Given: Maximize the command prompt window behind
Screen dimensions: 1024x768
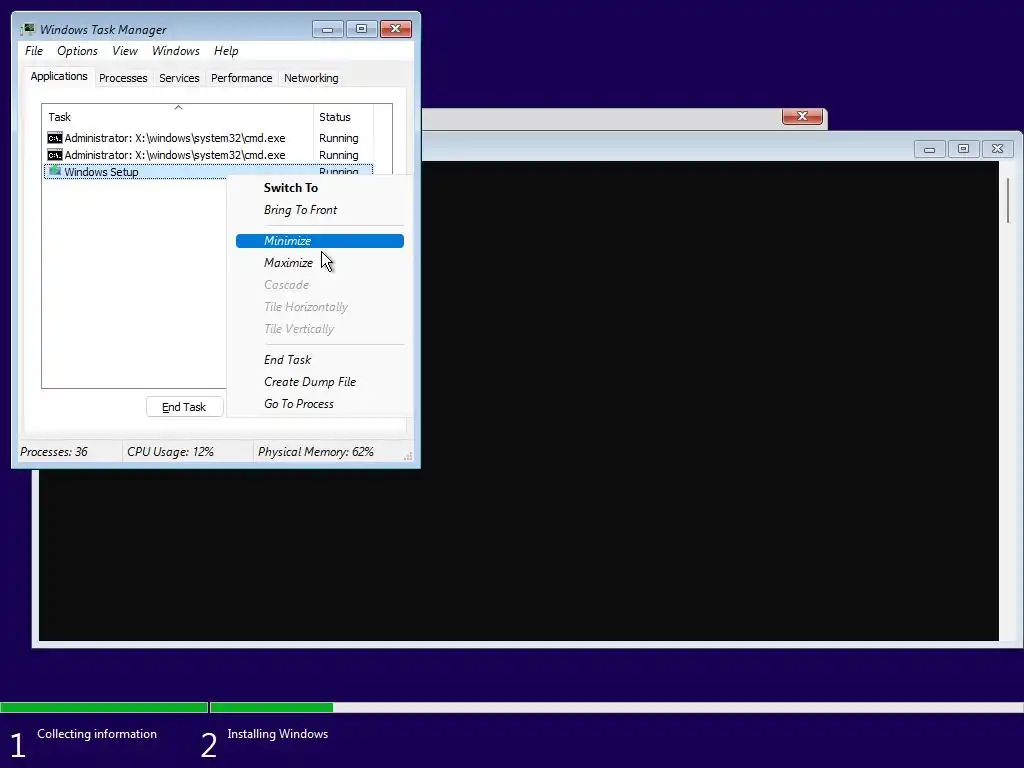Looking at the screenshot, I should pos(963,149).
